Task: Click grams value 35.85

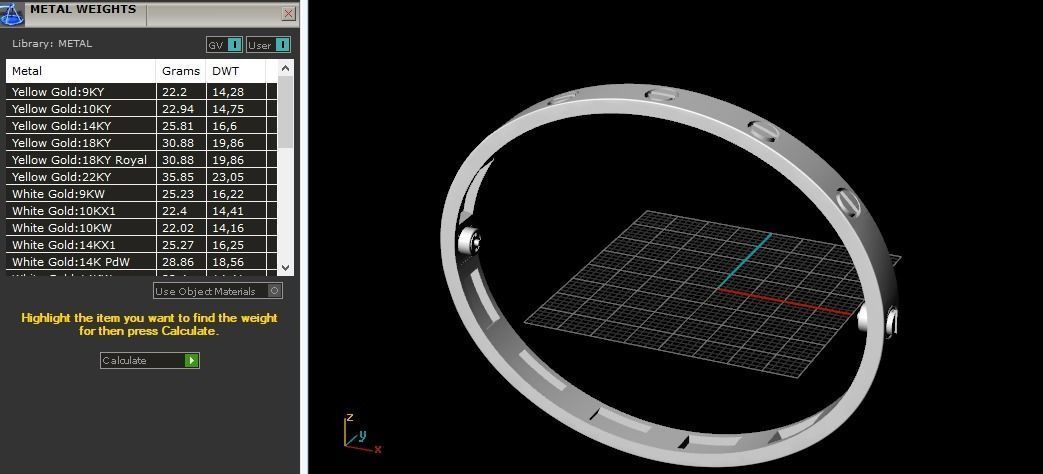Action: pos(177,177)
